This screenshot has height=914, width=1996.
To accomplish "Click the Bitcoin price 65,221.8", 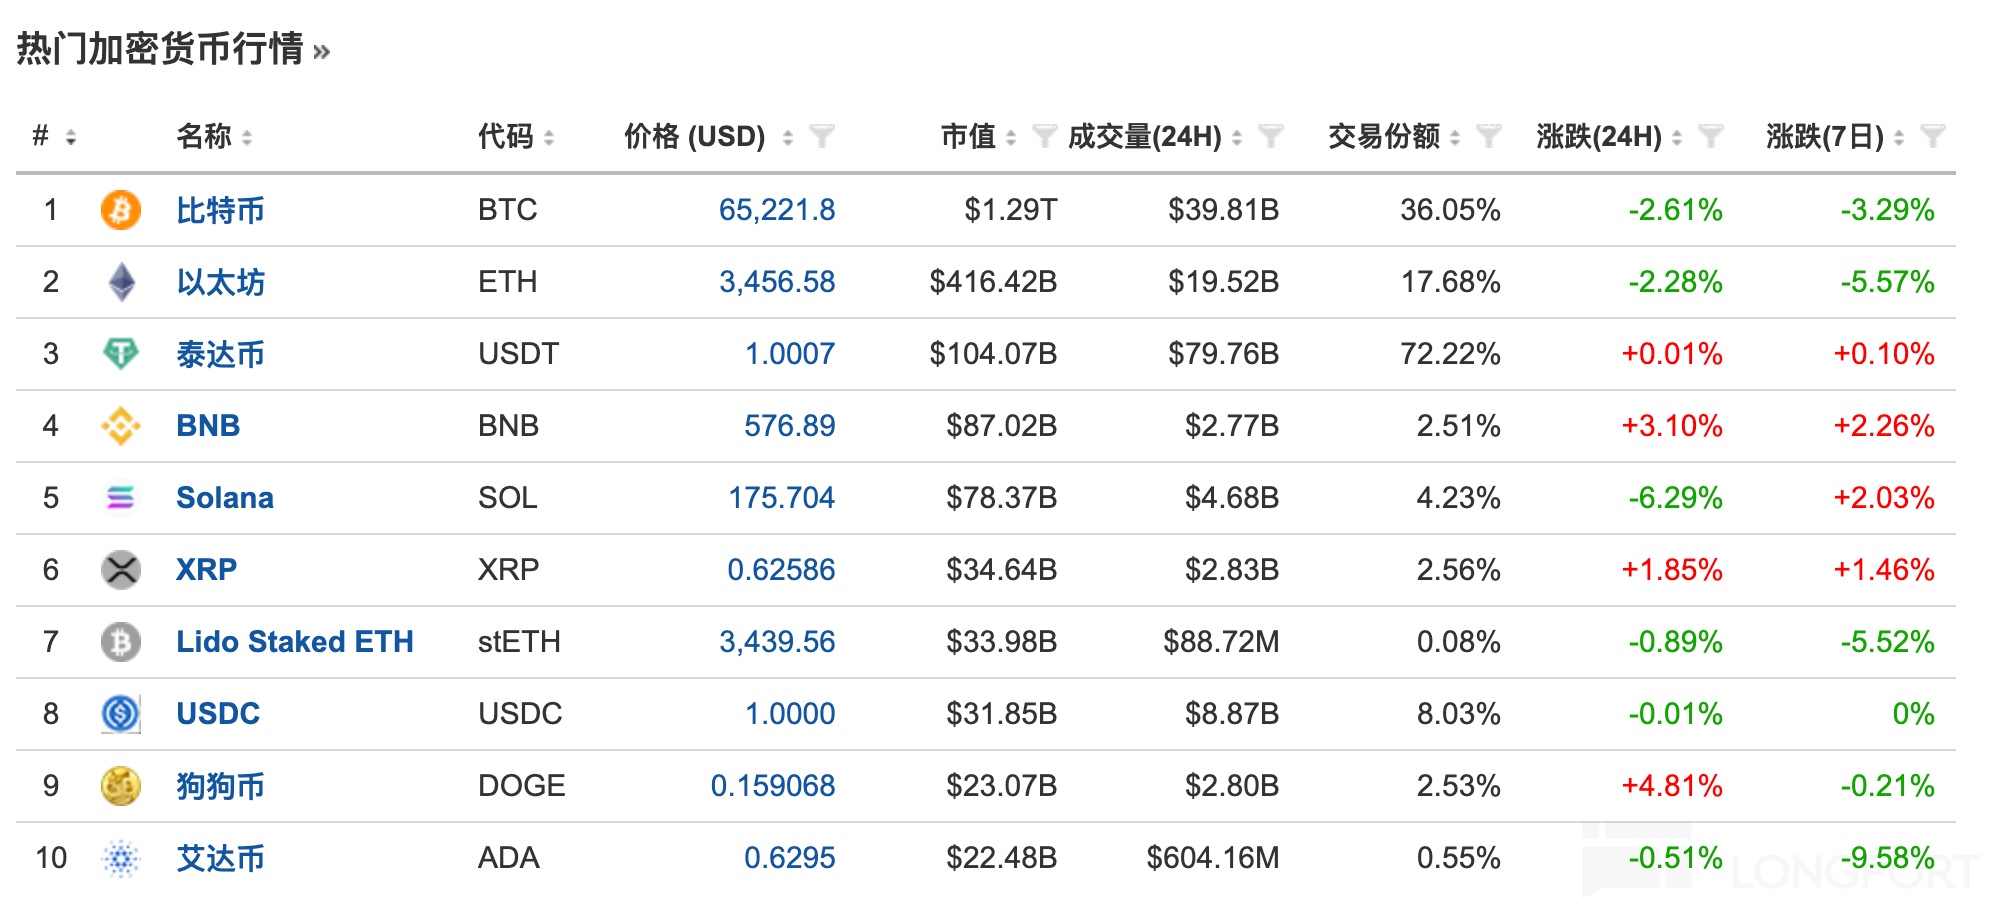I will coord(776,210).
